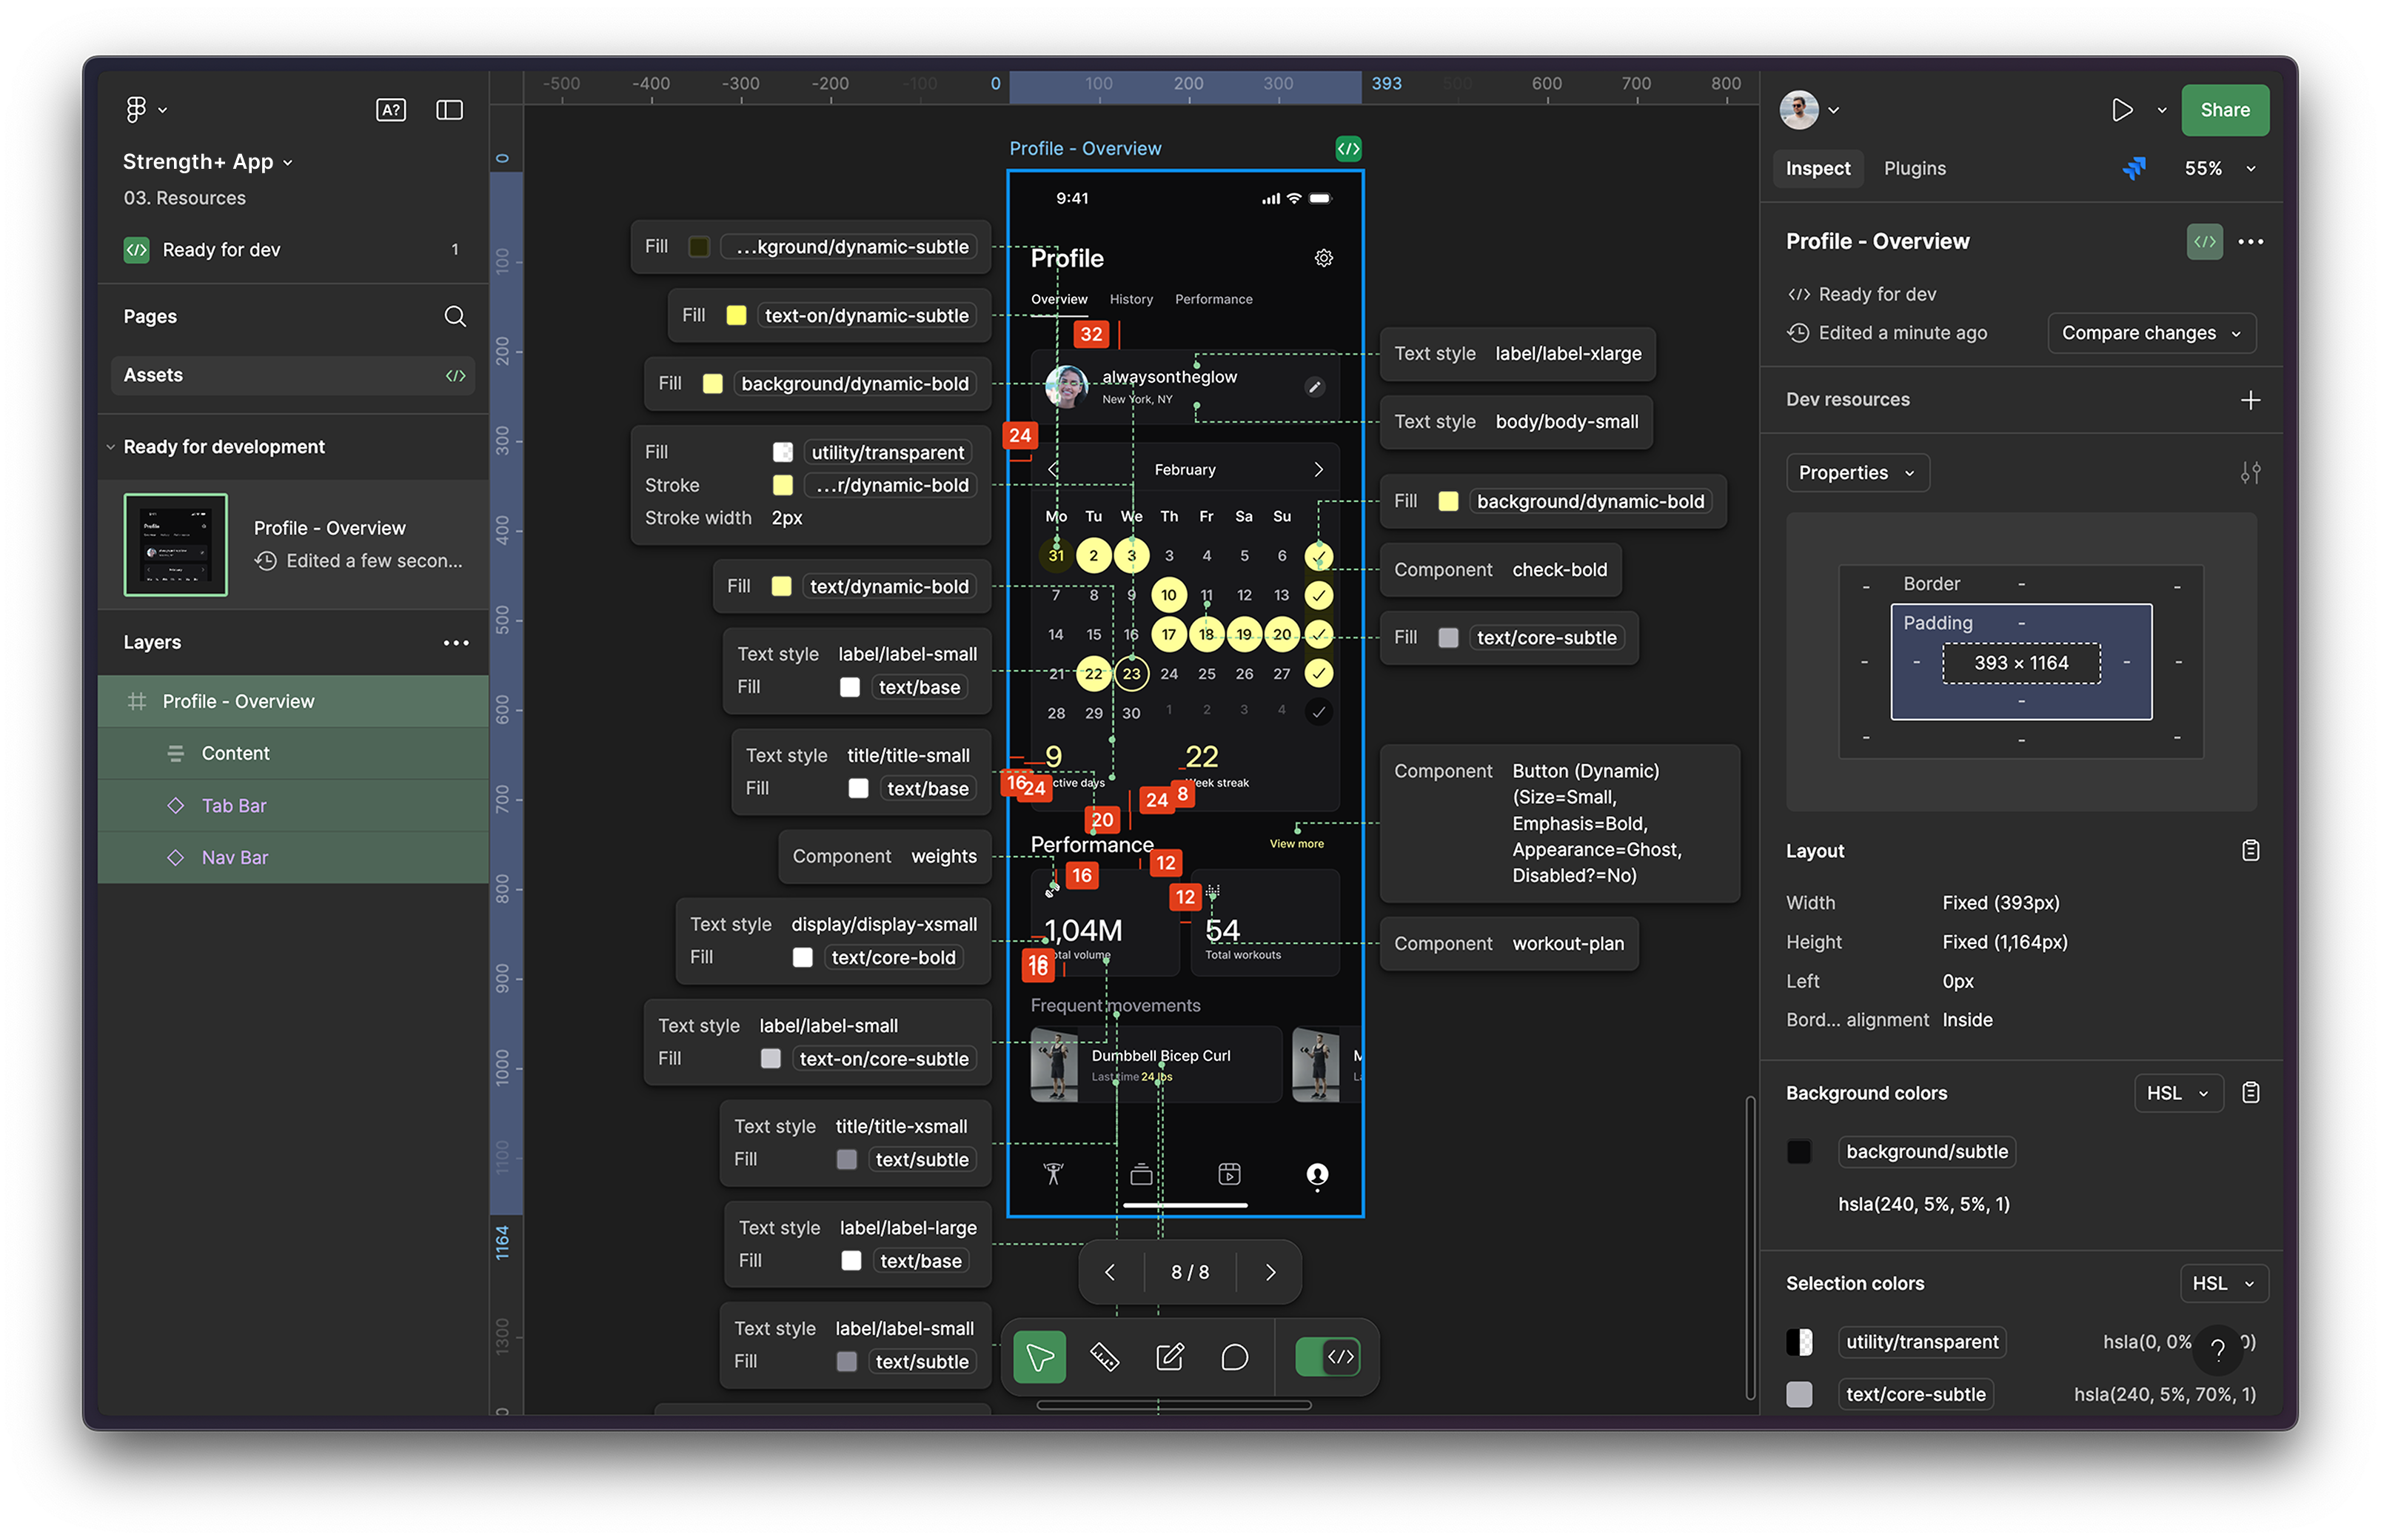Expand Strength+ App file name dropdown
The image size is (2381, 1540).
(288, 163)
